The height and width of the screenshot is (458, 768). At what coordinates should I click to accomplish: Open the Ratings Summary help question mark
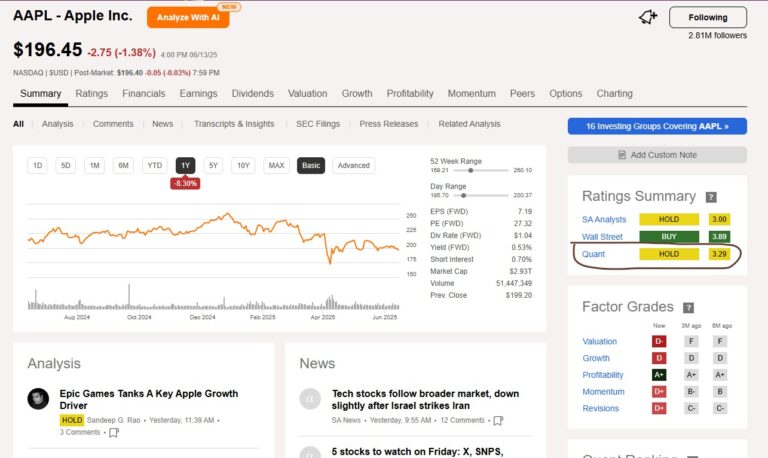[x=711, y=197]
